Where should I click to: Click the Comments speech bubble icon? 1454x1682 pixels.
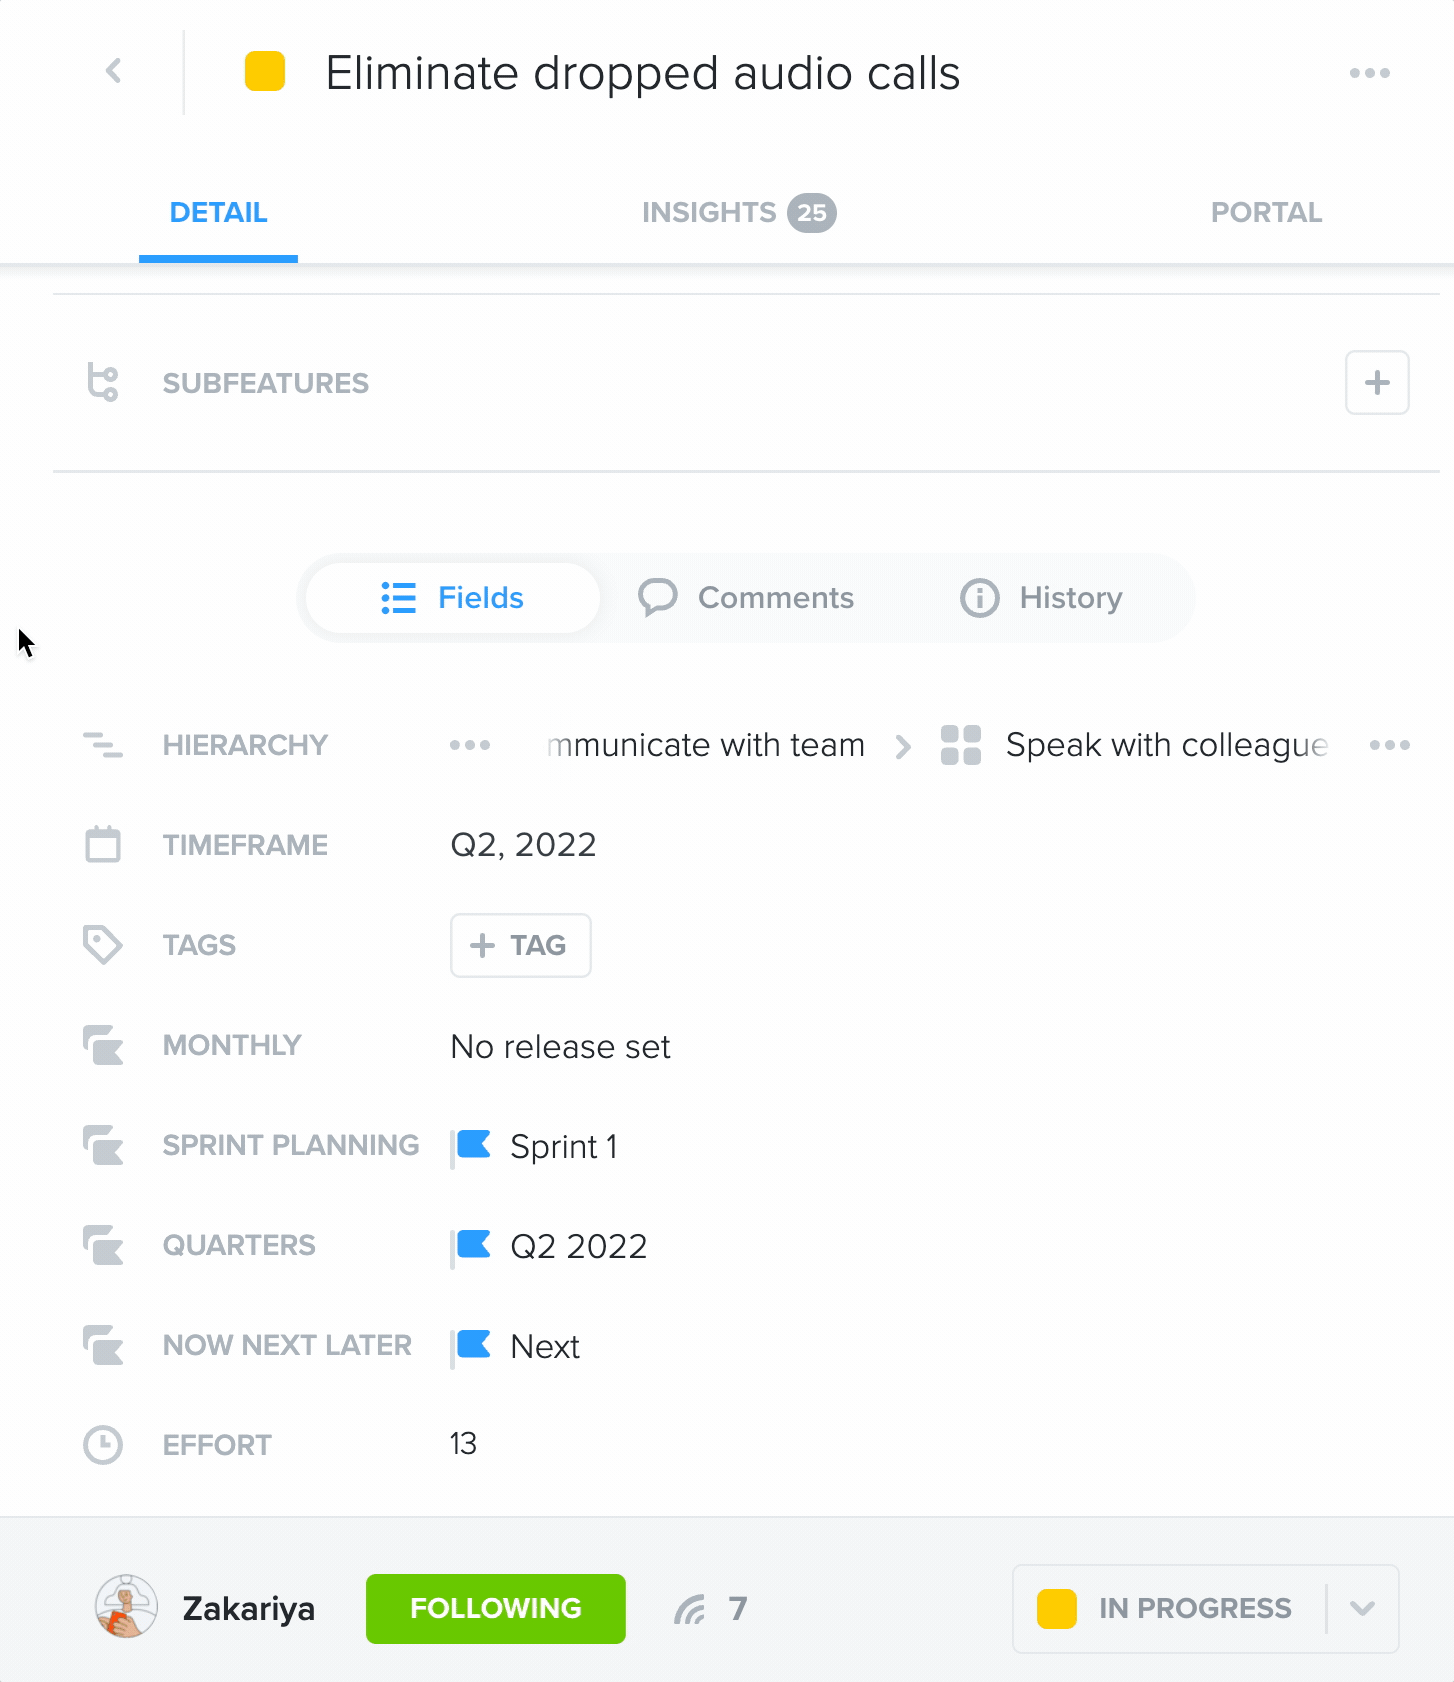click(x=658, y=598)
